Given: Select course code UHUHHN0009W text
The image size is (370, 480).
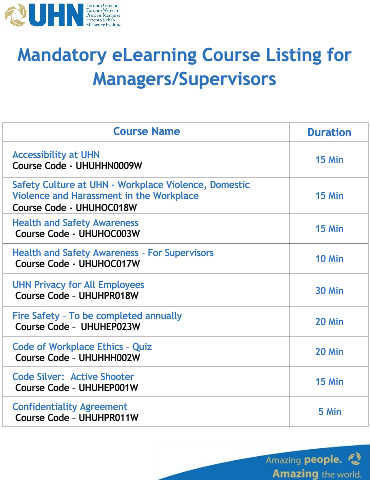Looking at the screenshot, I should (109, 166).
